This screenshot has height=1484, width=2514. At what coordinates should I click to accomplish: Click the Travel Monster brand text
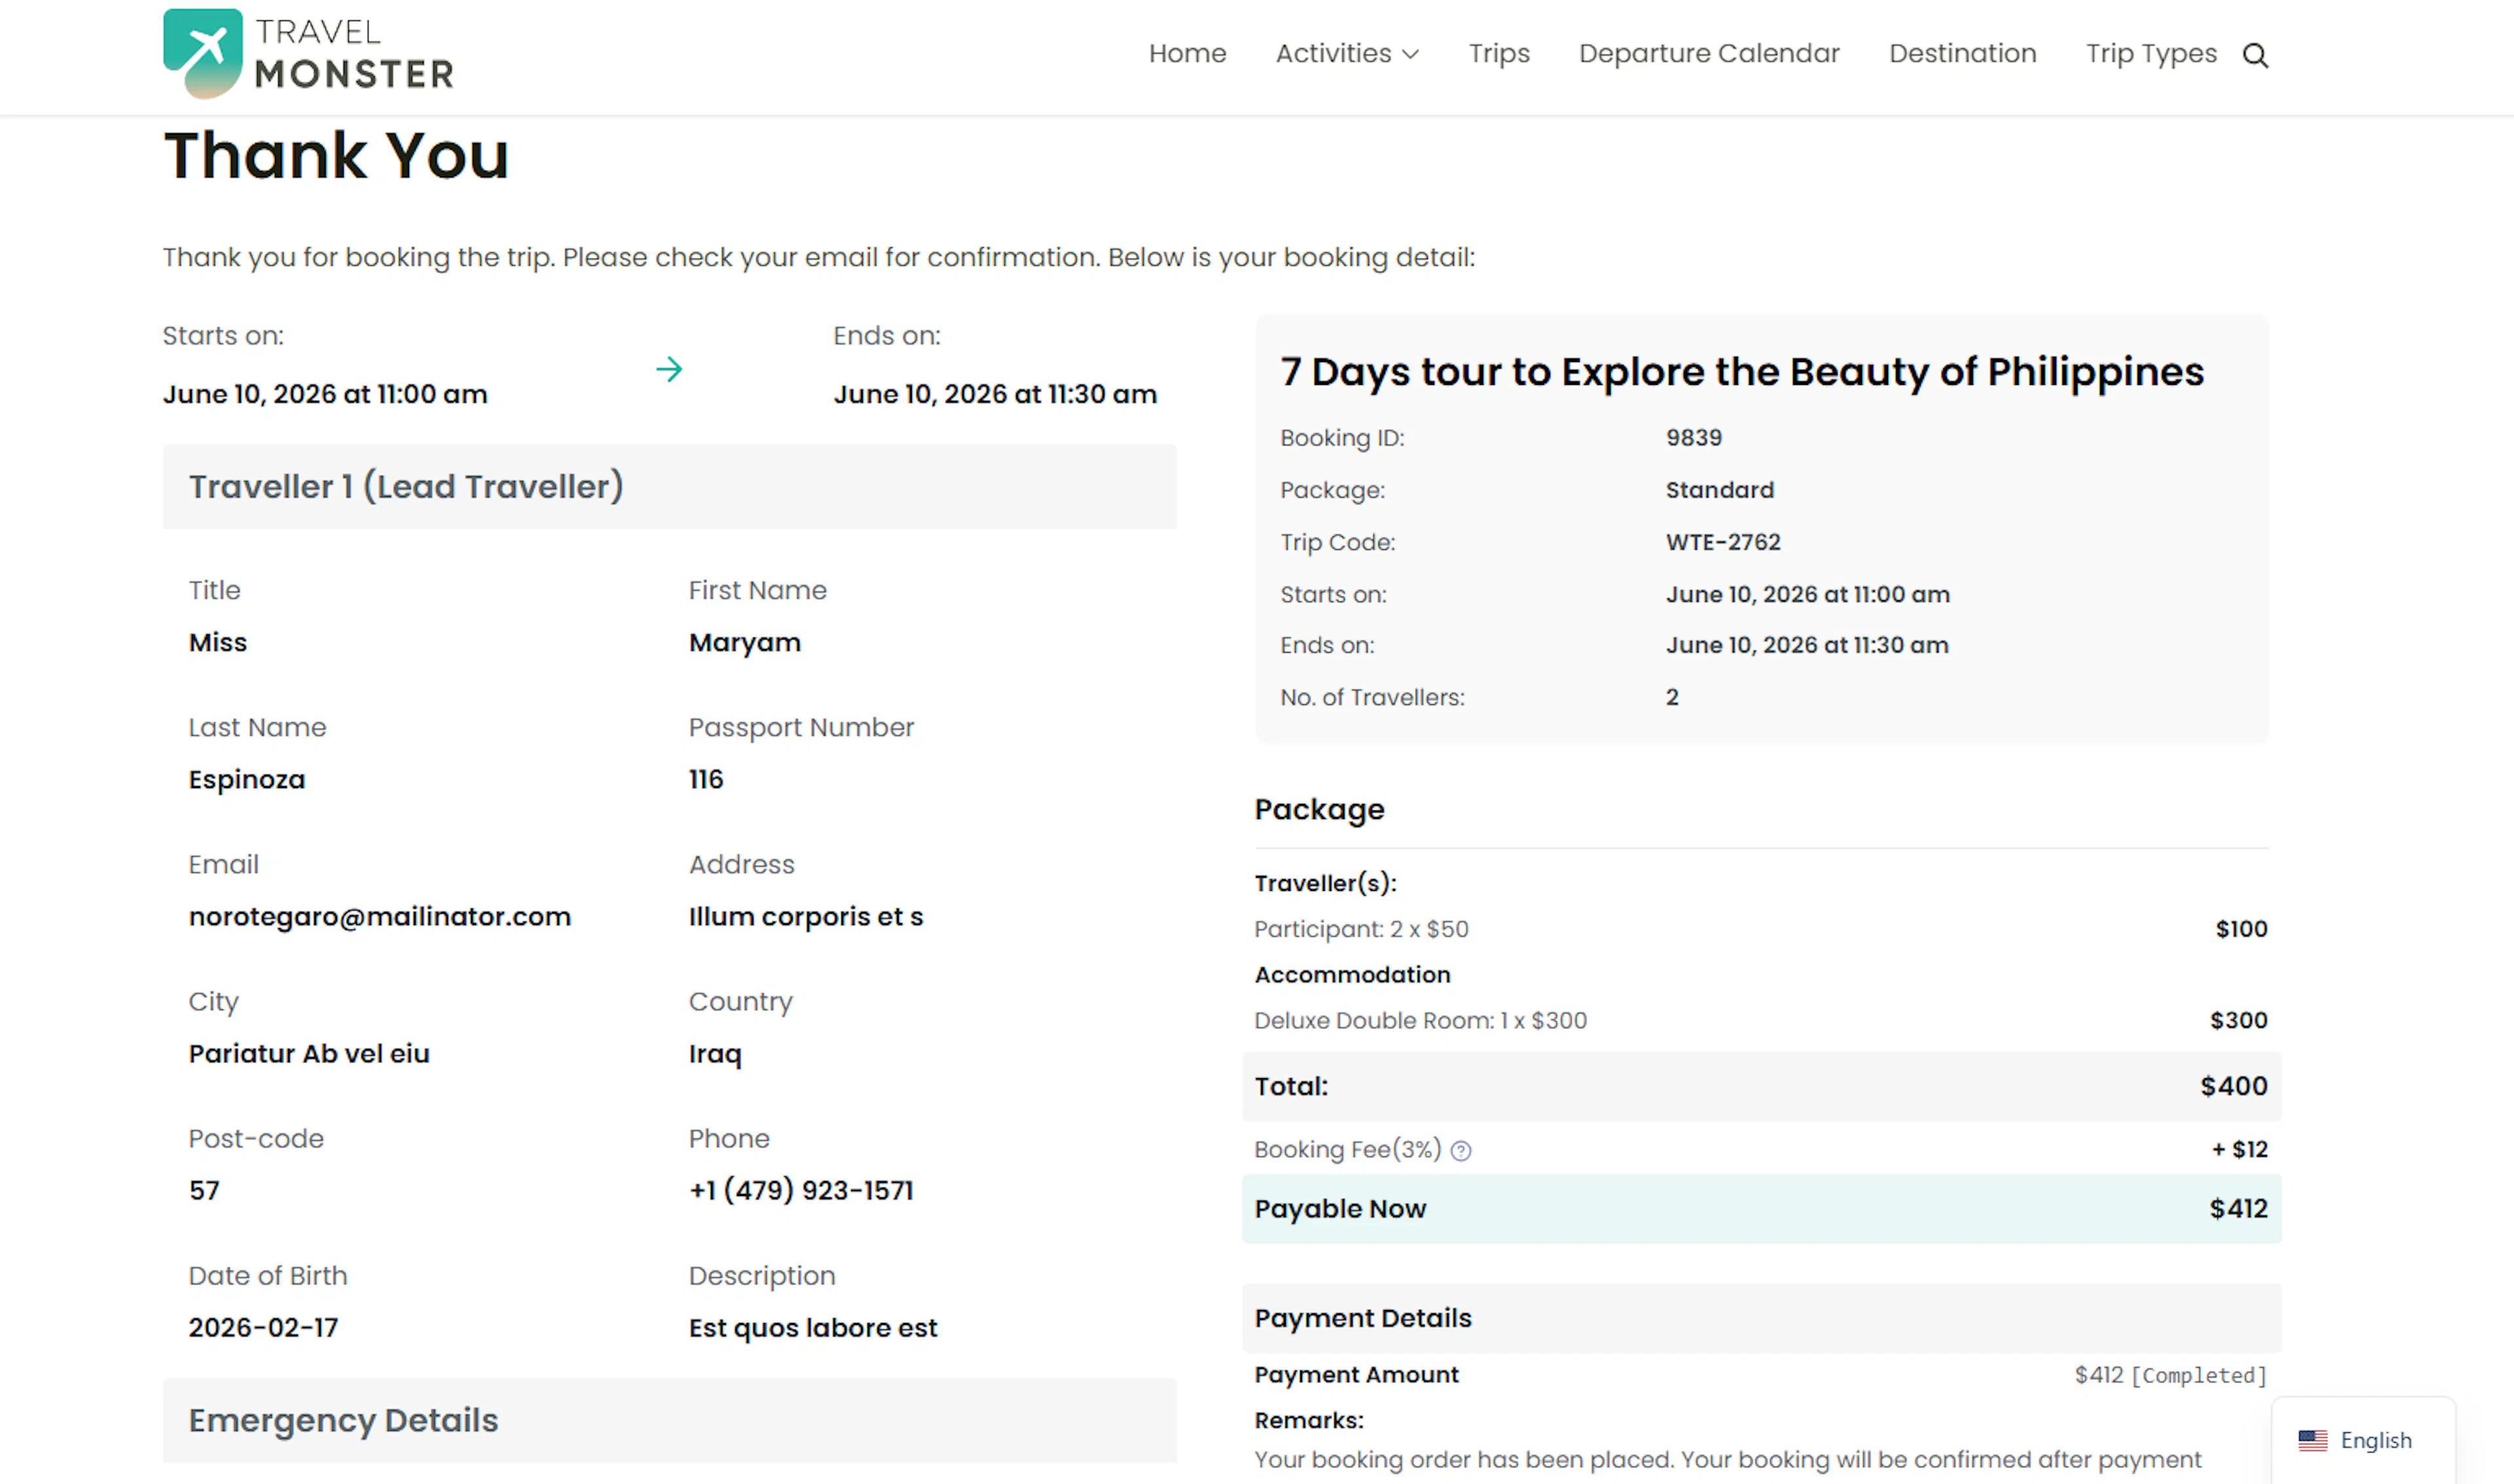(x=354, y=54)
